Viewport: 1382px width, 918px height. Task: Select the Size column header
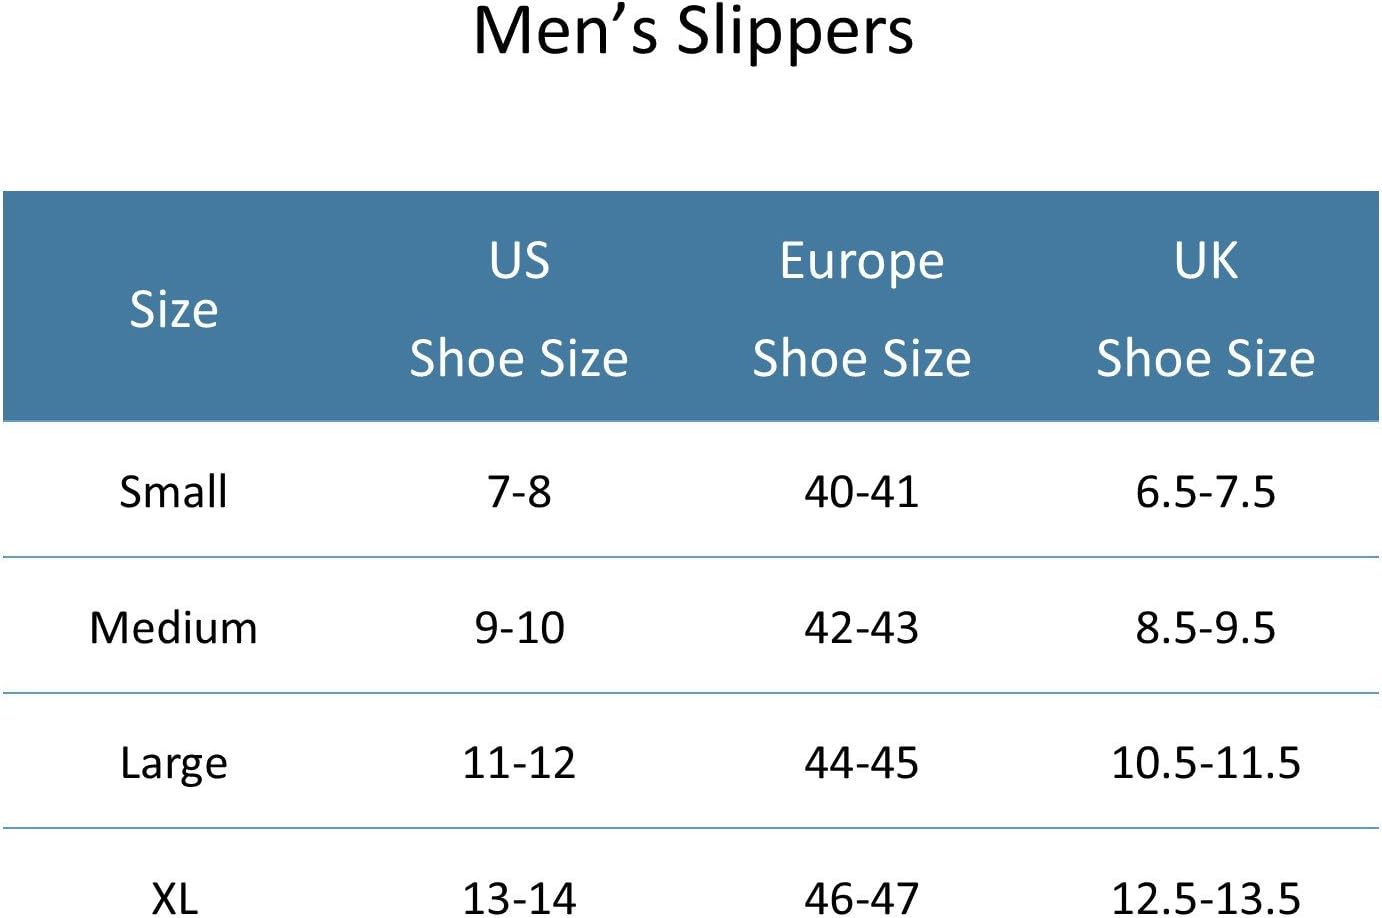point(174,310)
